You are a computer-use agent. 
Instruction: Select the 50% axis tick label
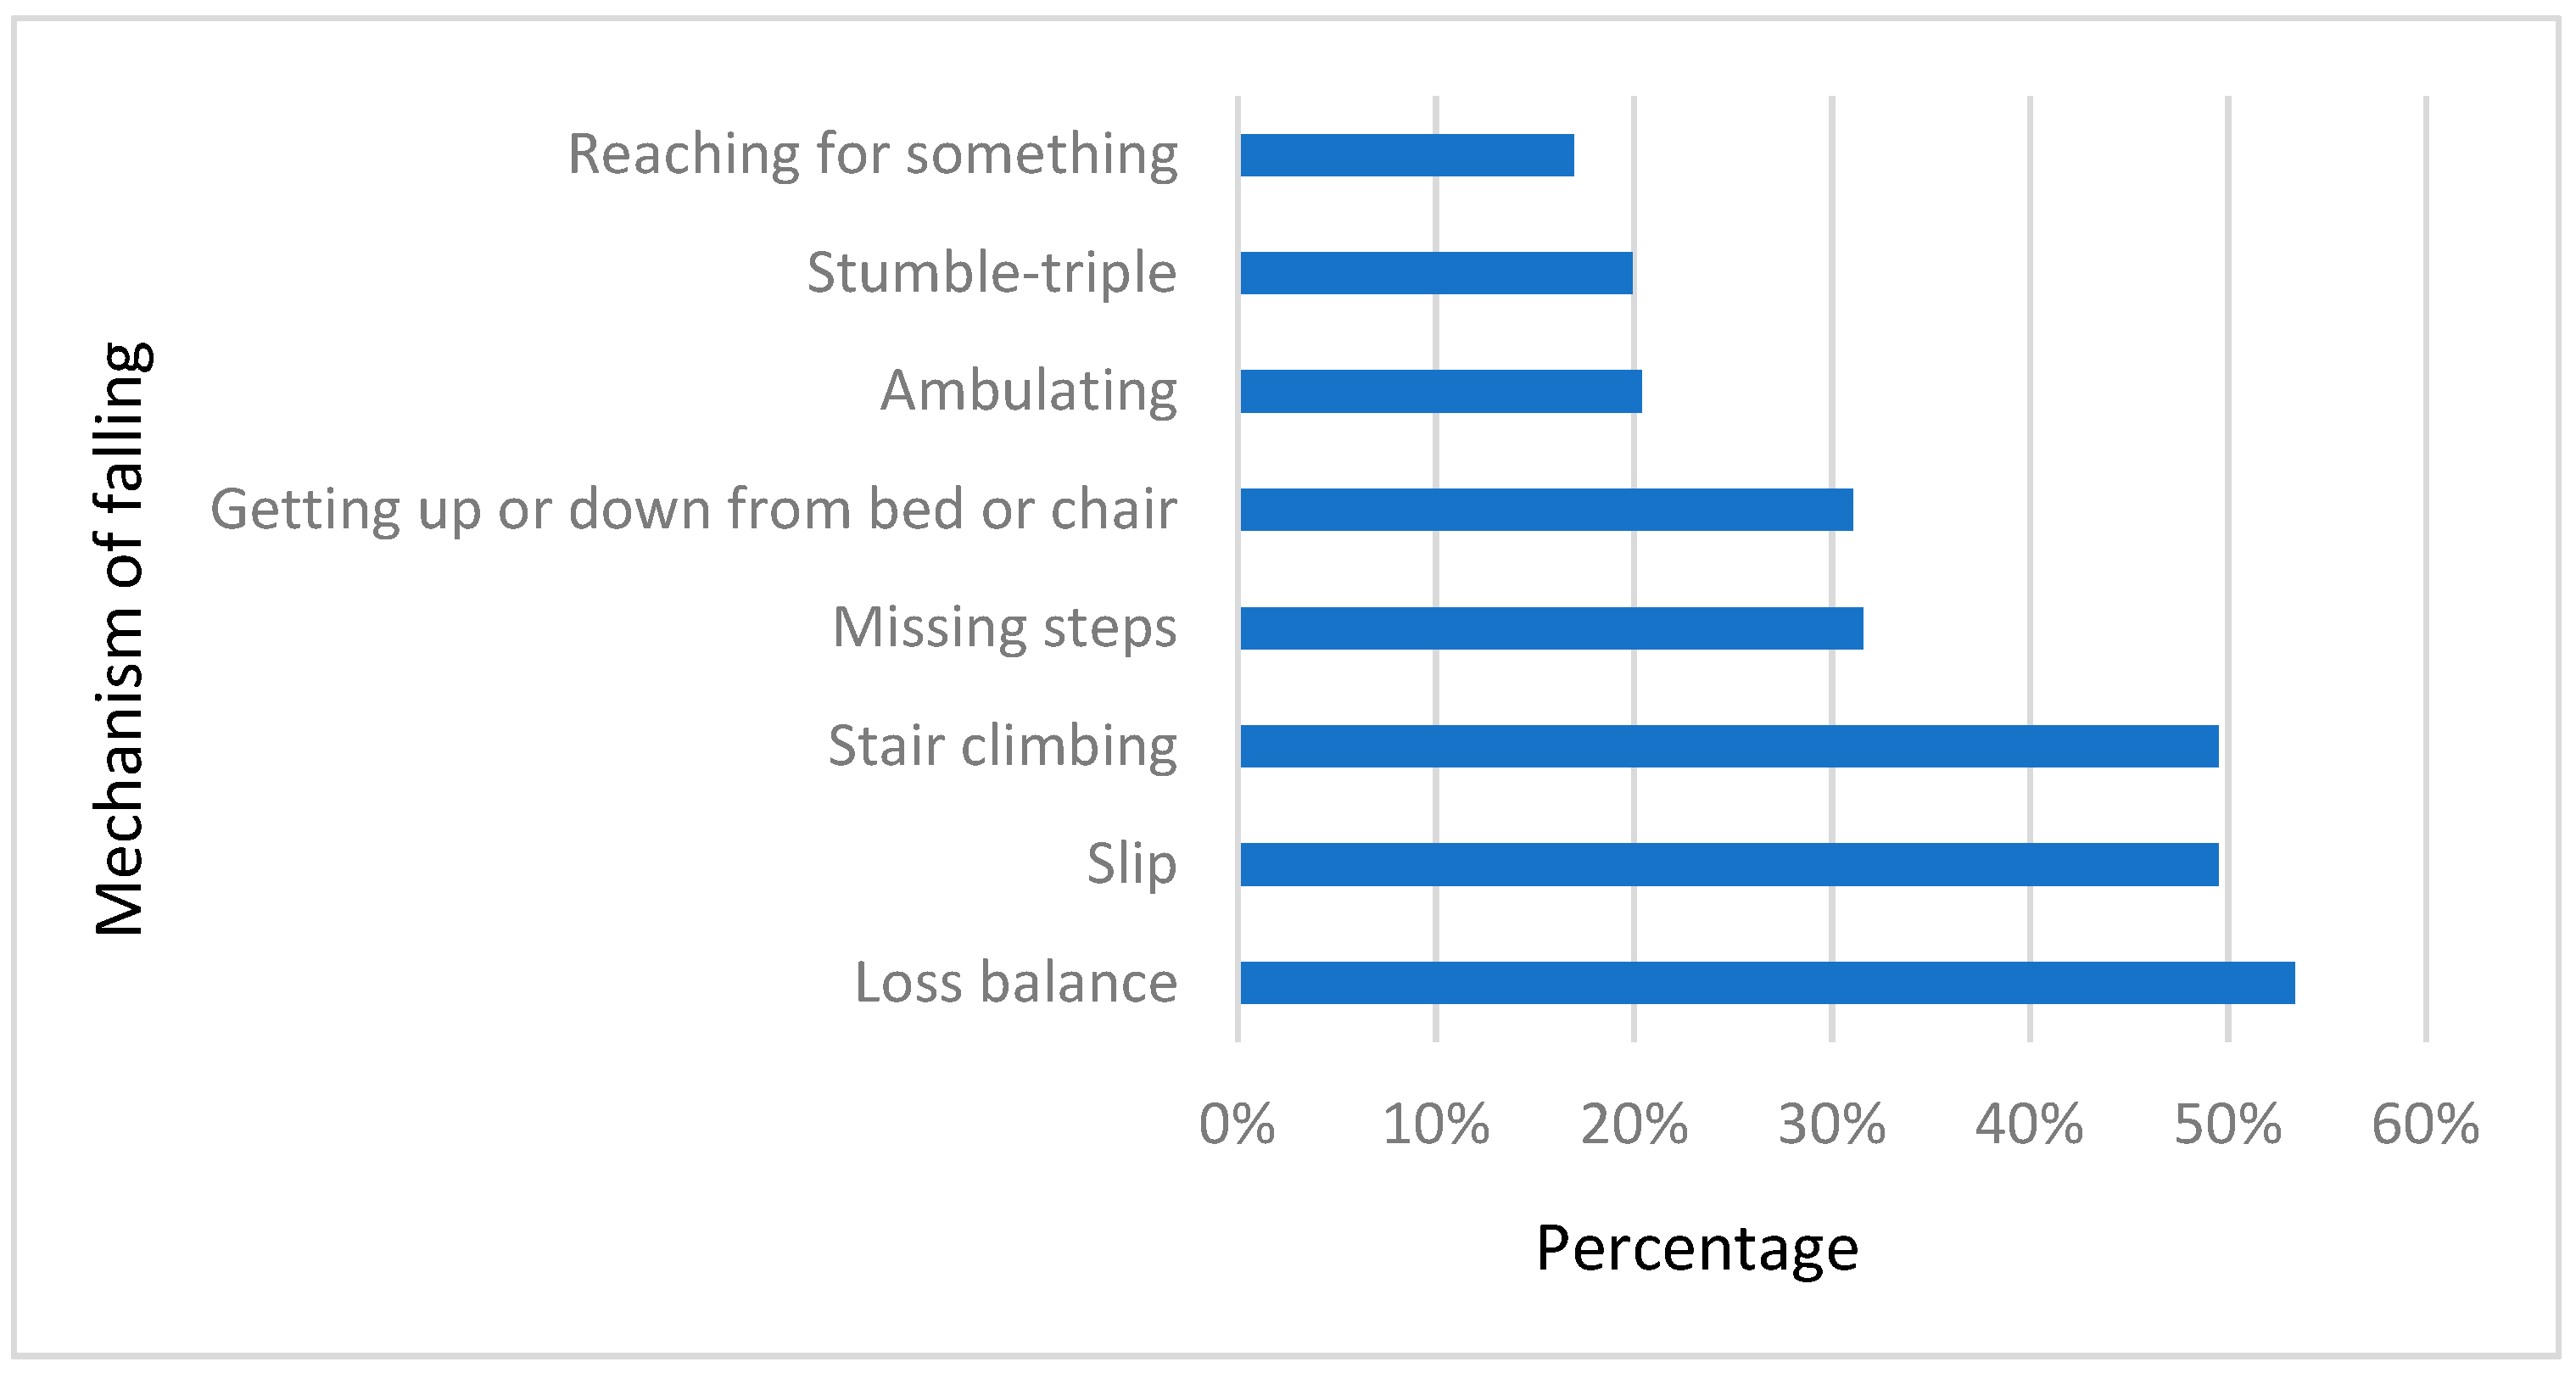point(2227,1124)
